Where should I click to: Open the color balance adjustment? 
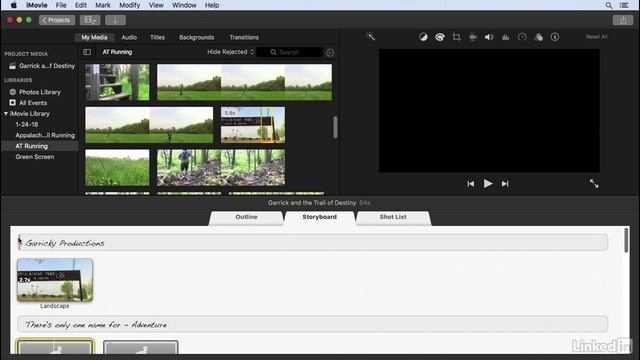tap(423, 37)
